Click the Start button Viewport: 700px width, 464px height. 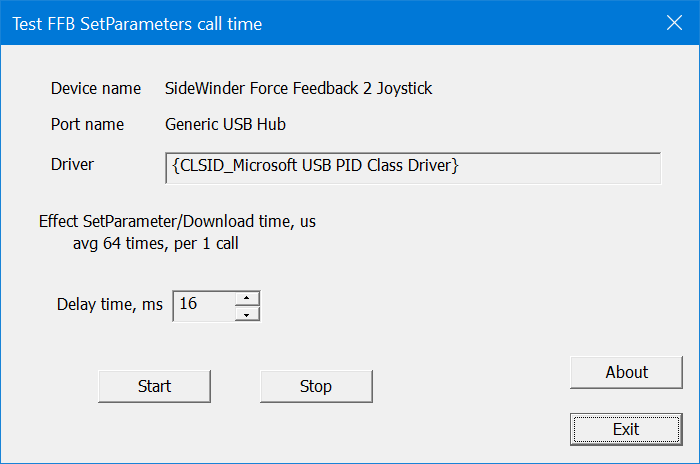pyautogui.click(x=154, y=386)
